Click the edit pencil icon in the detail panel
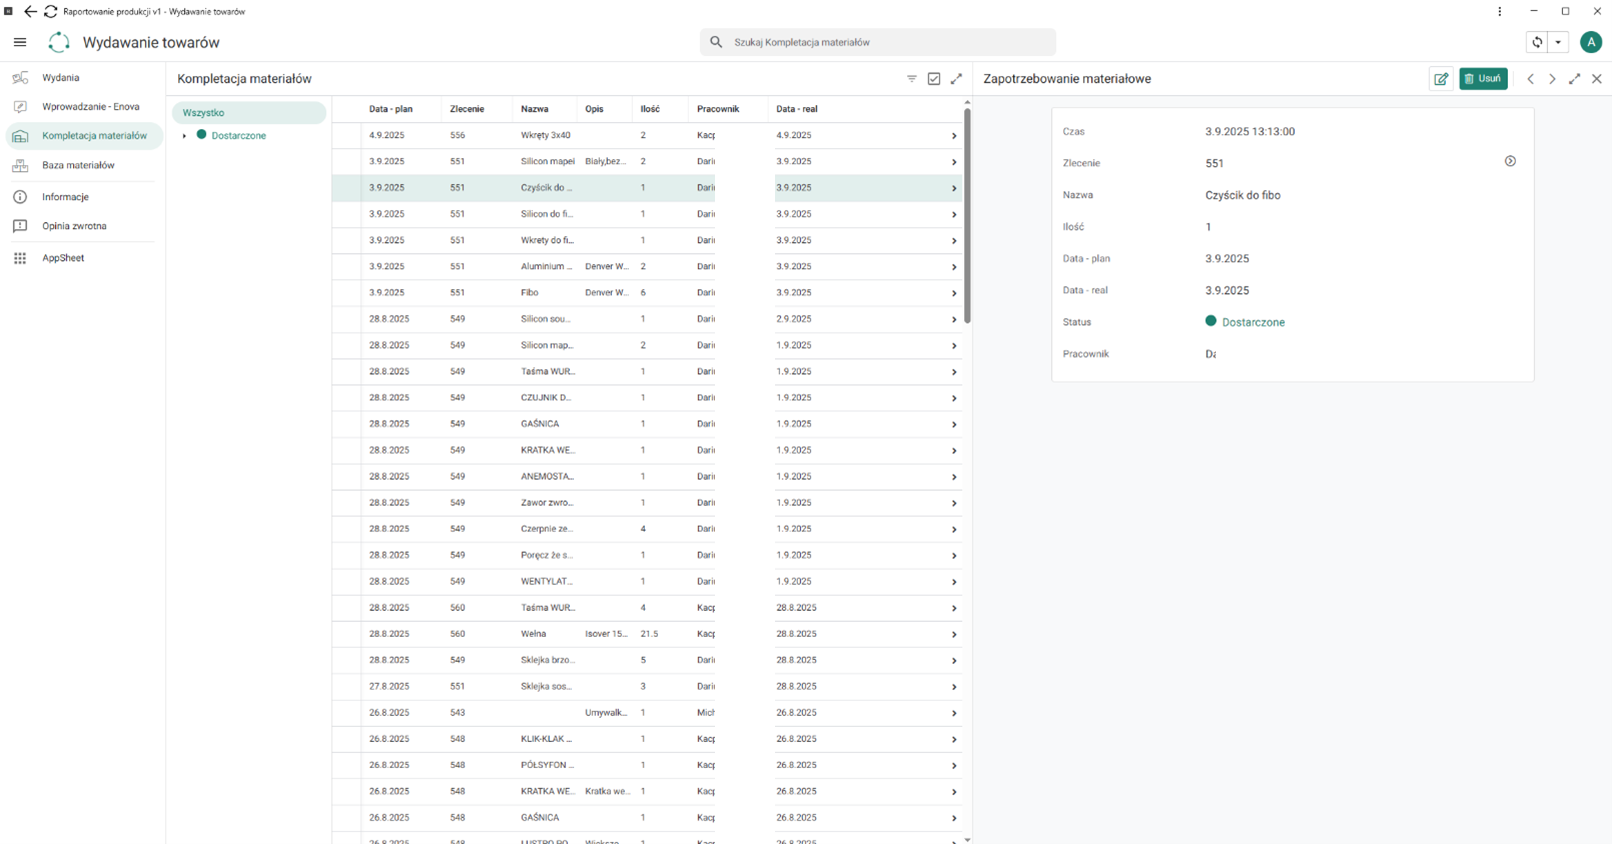Screen dimensions: 1612x844 pos(1441,79)
